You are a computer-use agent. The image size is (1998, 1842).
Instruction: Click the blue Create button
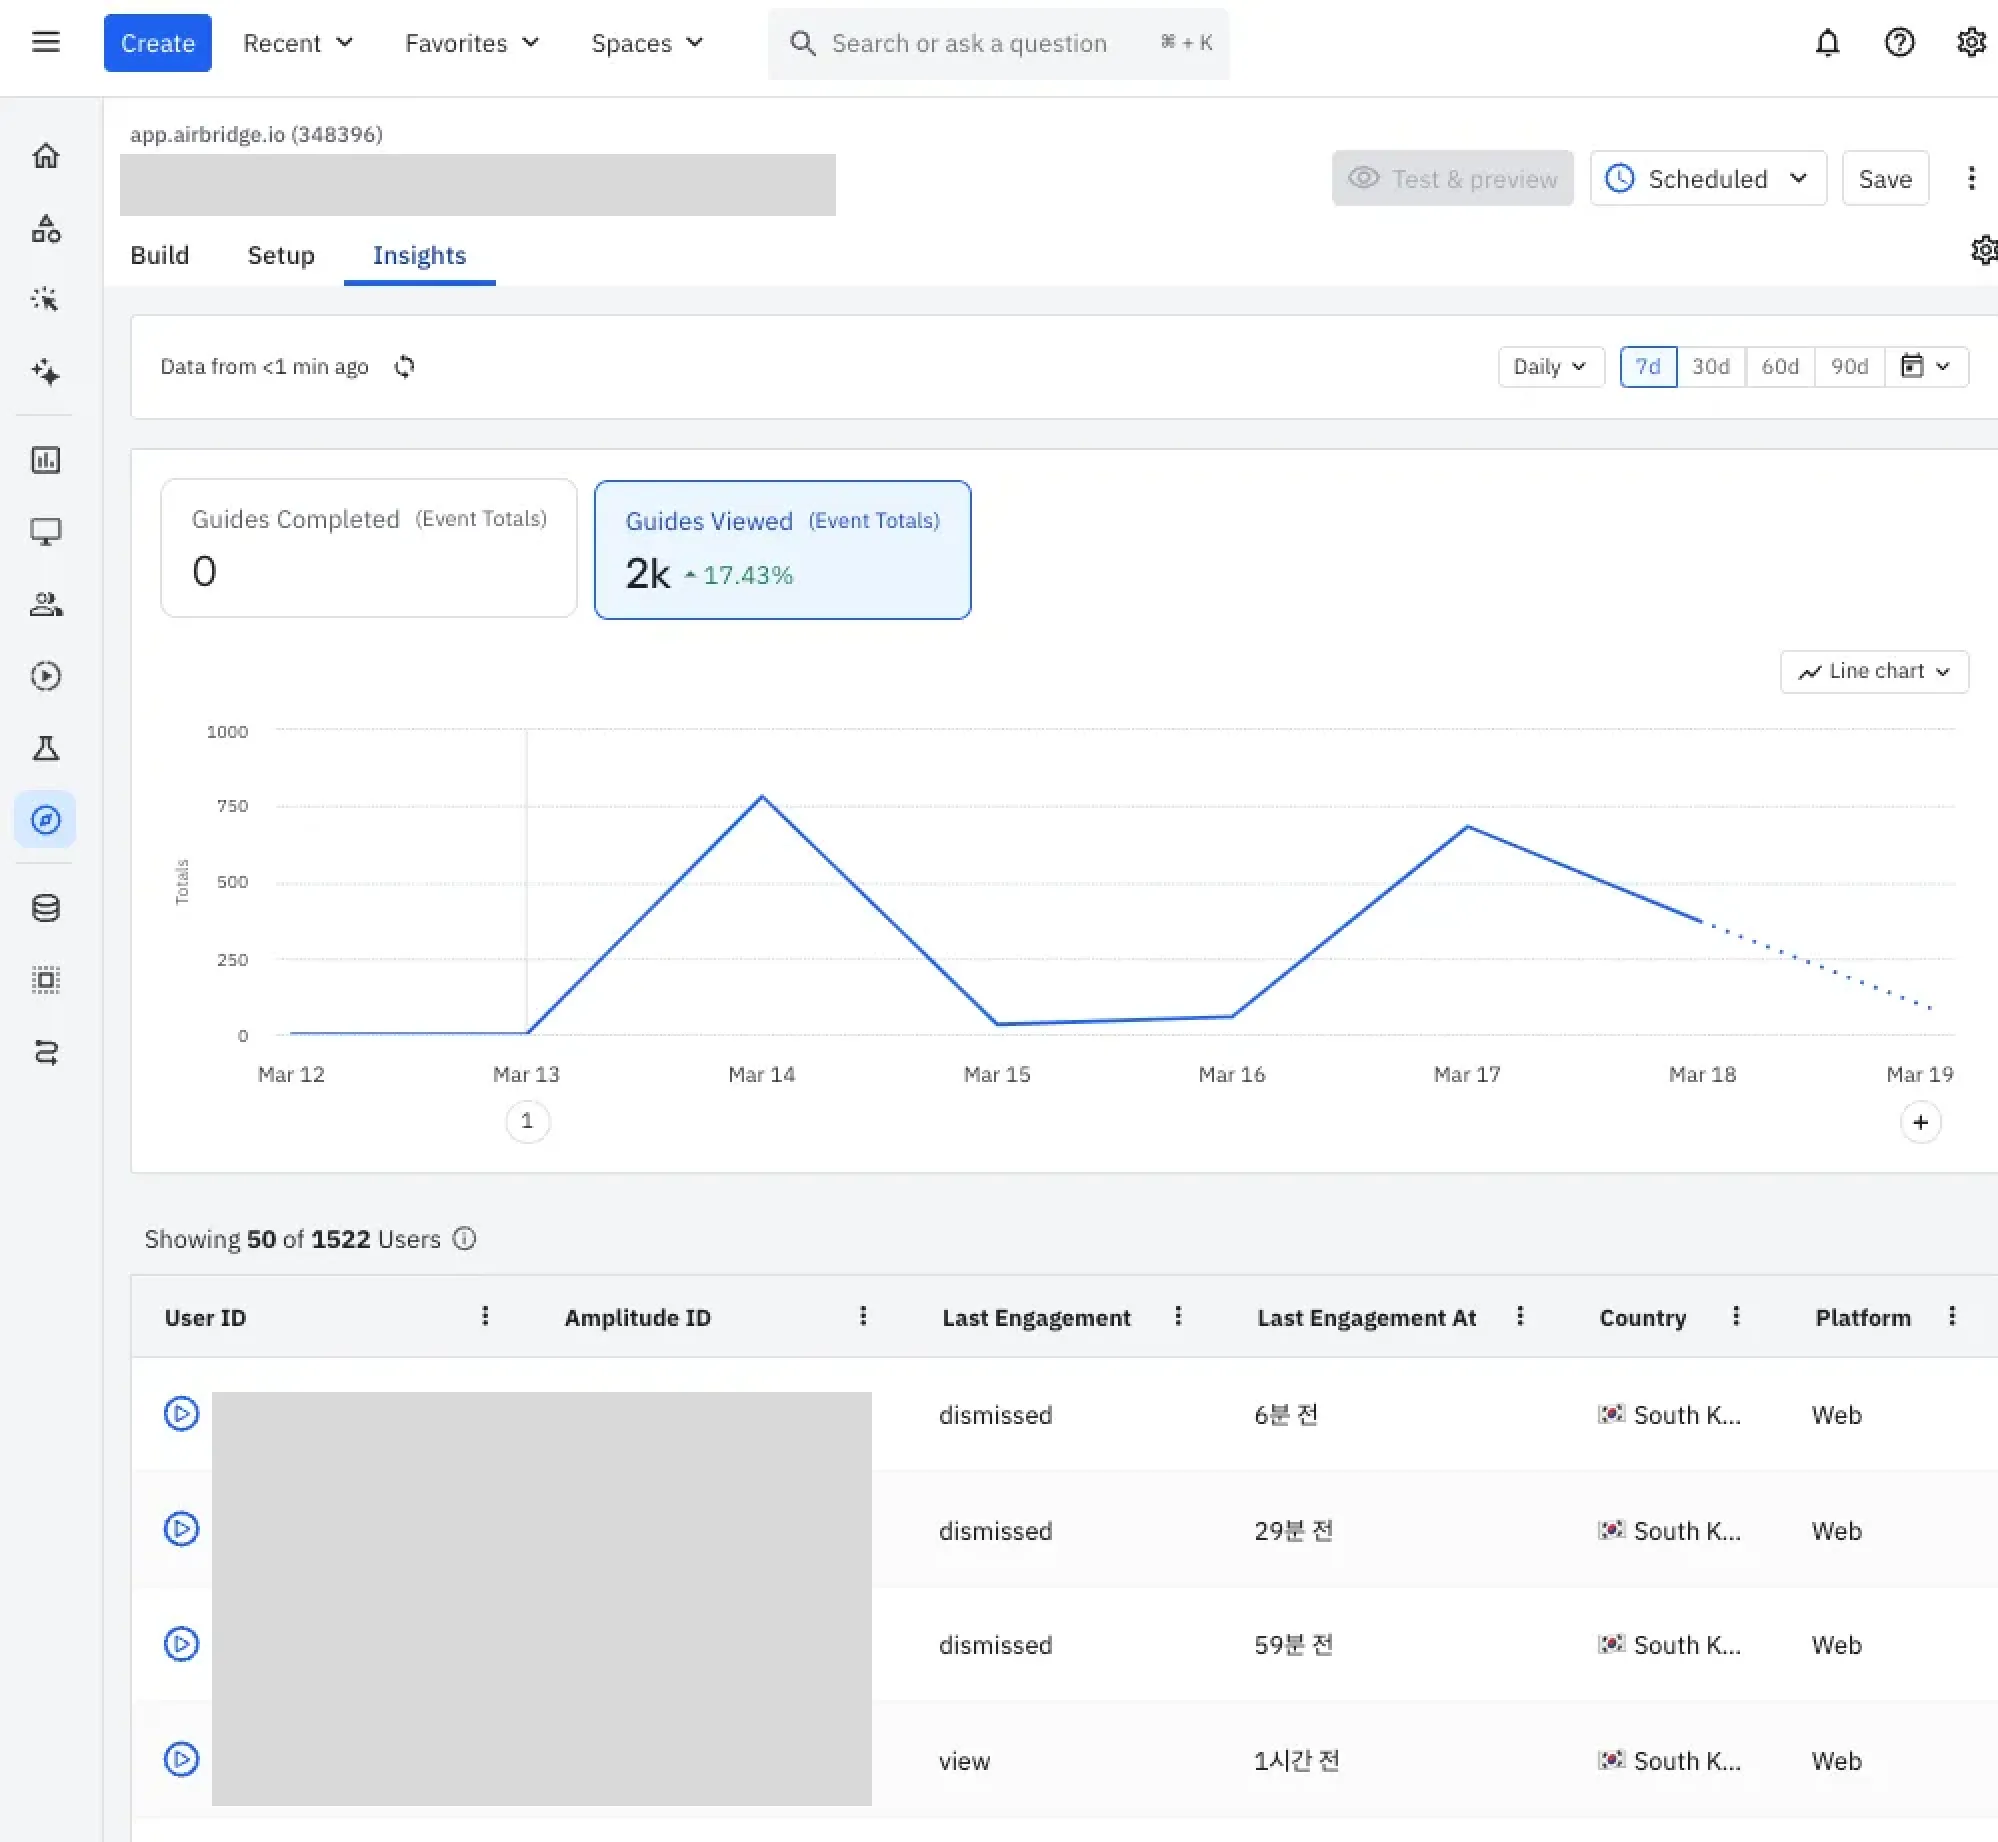click(x=157, y=43)
